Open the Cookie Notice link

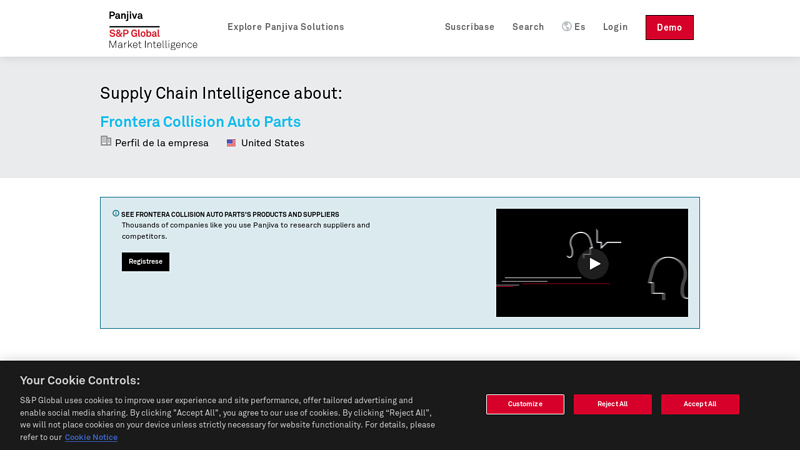click(91, 437)
